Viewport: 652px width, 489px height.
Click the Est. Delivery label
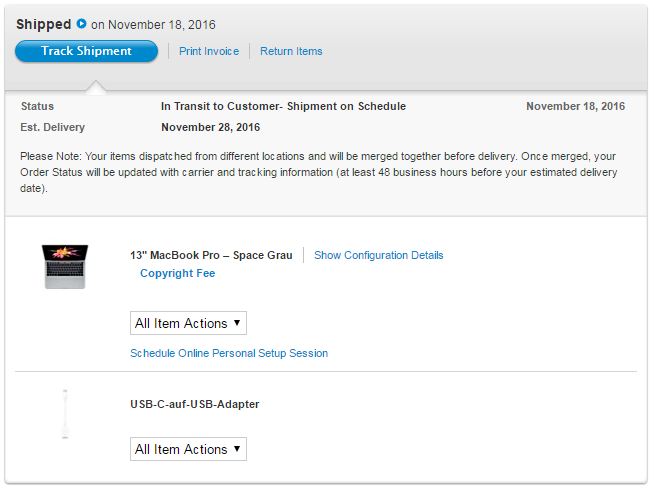[52, 127]
